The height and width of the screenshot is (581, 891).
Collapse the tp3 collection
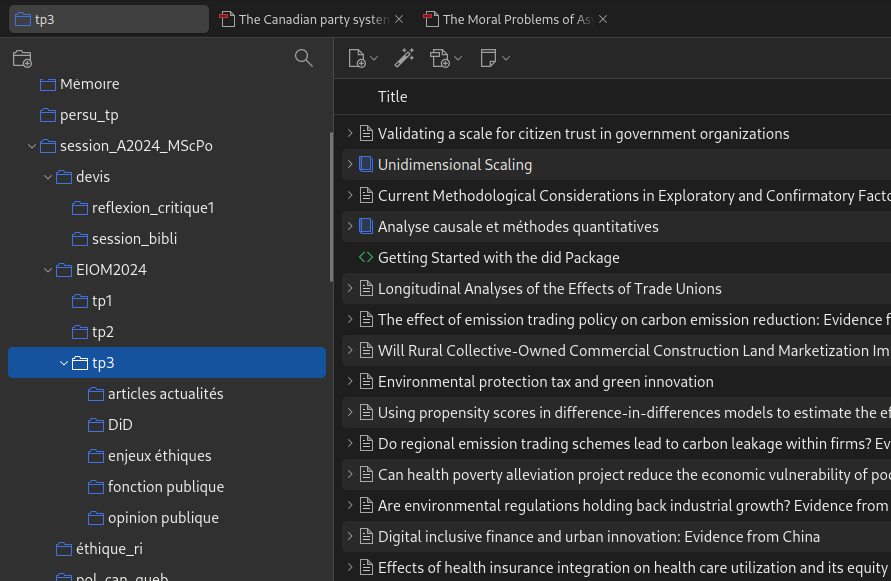64,363
